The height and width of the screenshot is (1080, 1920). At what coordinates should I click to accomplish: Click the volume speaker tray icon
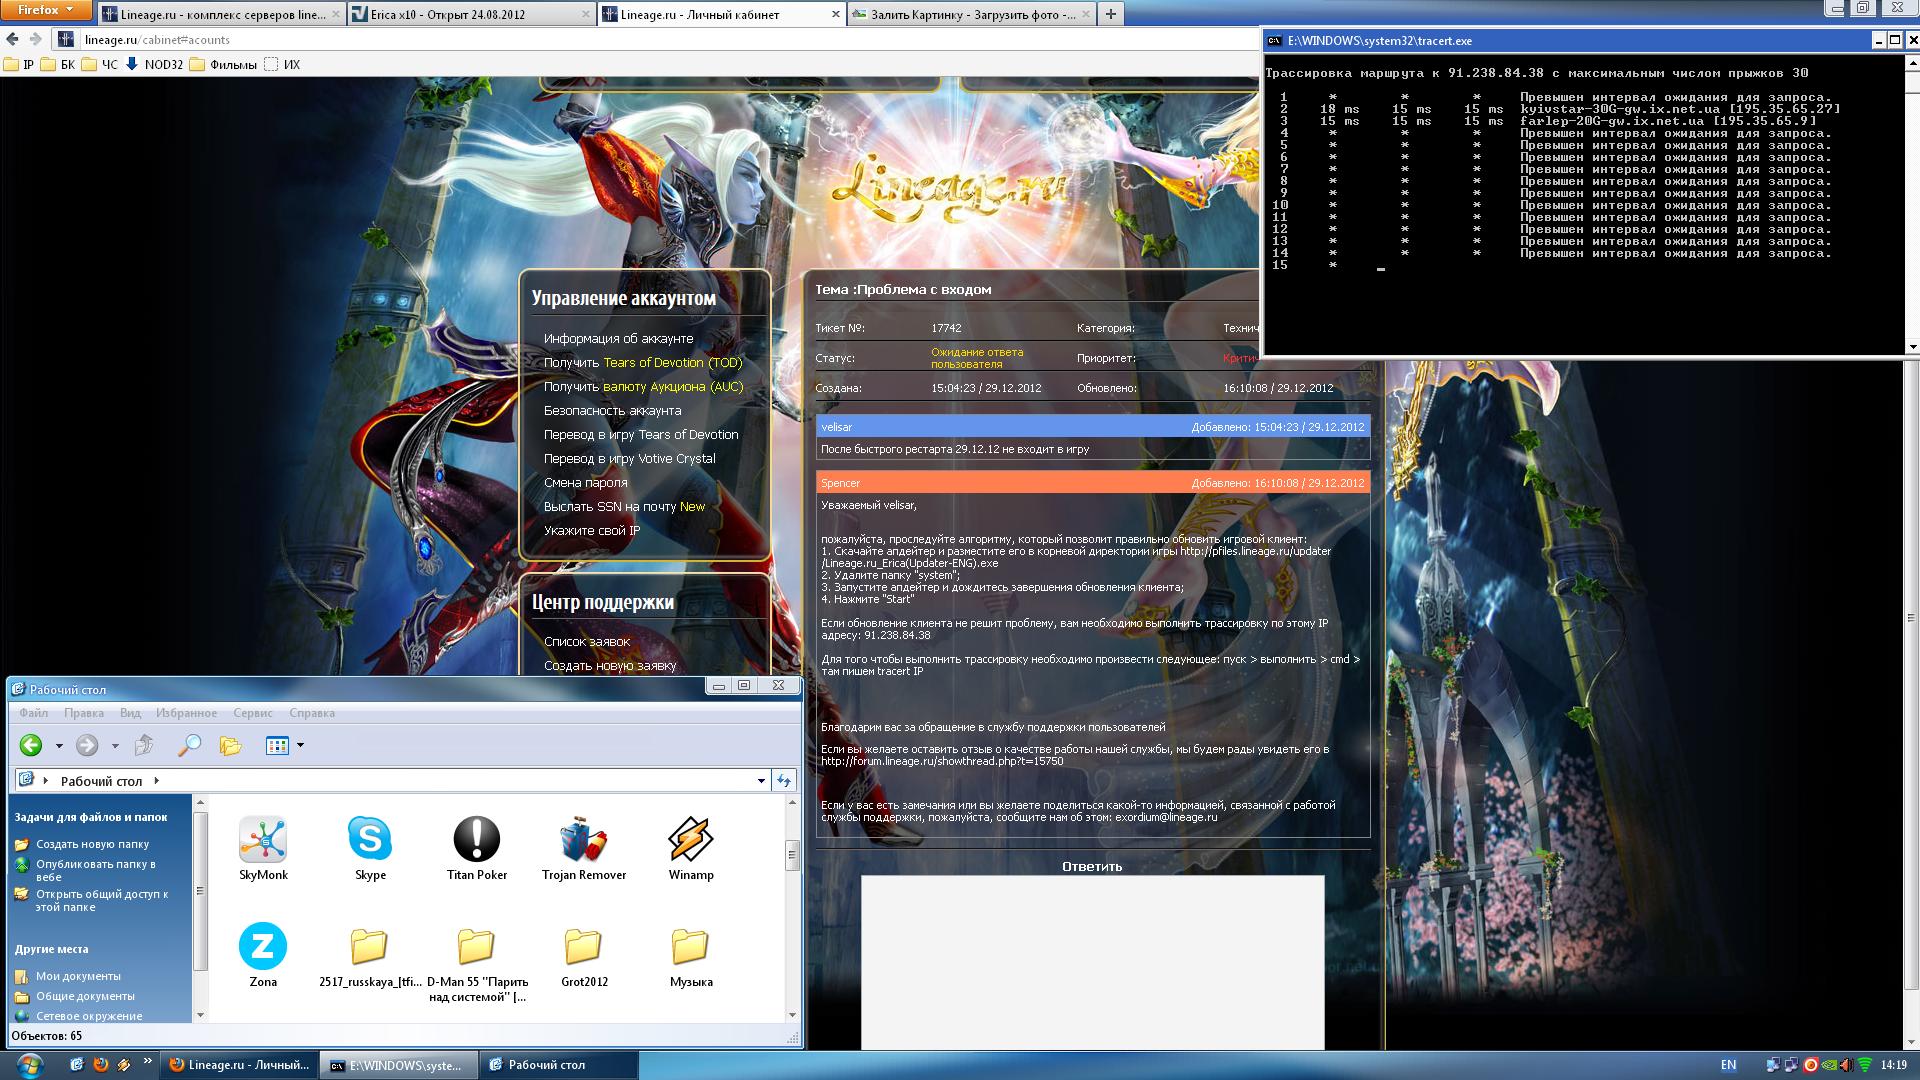coord(1846,1065)
